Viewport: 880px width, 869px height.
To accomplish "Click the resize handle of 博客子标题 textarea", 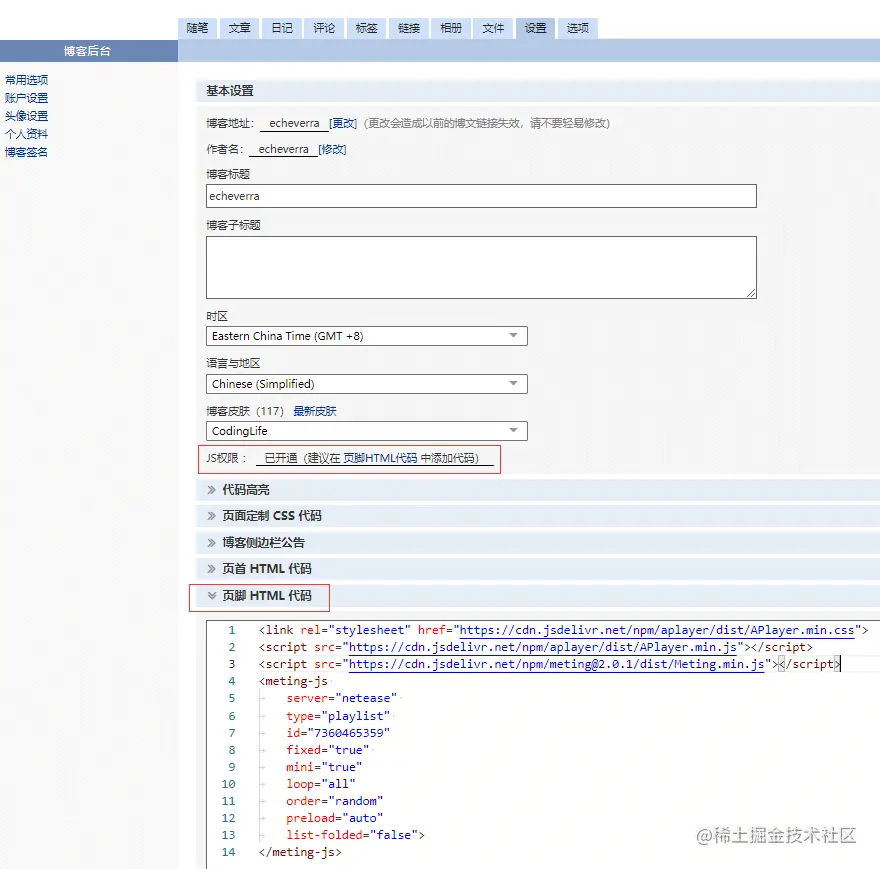I will pyautogui.click(x=751, y=293).
